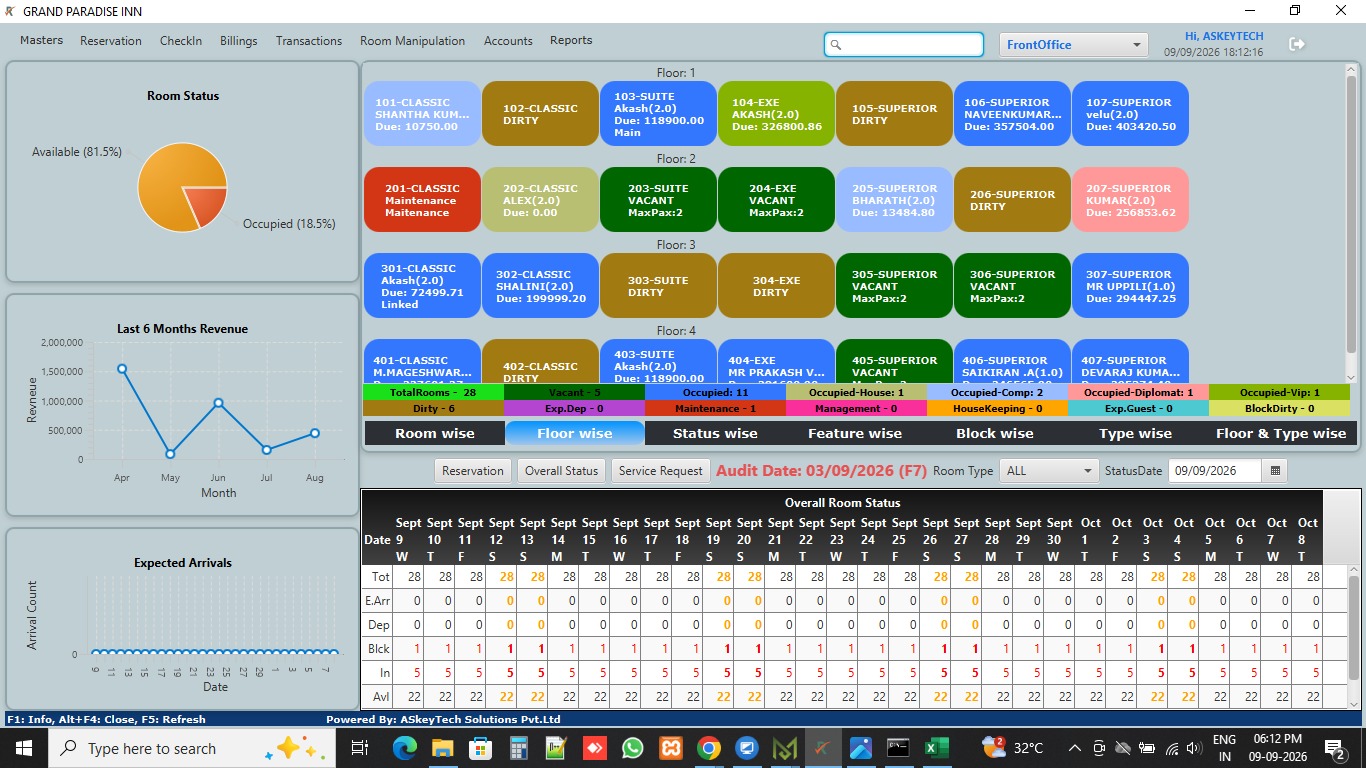Open the notification center icon
This screenshot has height=768, width=1366.
click(x=1334, y=748)
